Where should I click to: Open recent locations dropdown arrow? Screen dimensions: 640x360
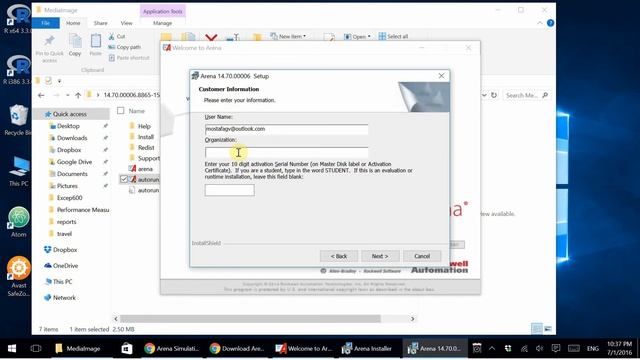[67, 95]
